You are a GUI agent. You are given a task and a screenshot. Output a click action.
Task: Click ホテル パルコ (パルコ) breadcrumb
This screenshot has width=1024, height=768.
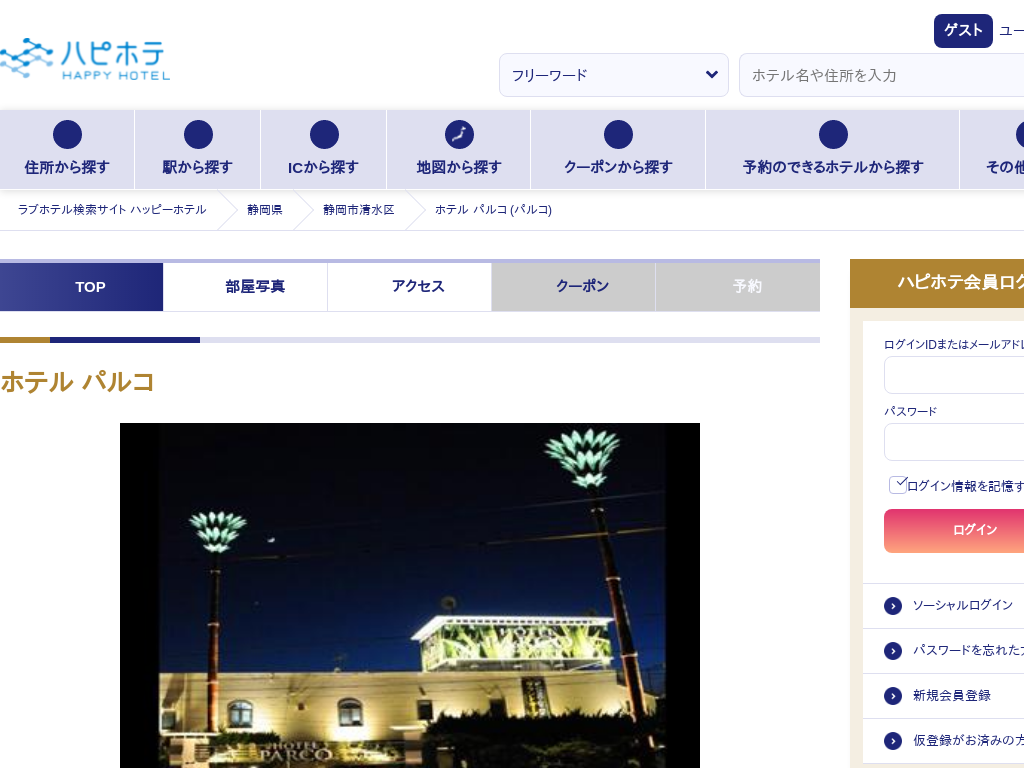493,210
